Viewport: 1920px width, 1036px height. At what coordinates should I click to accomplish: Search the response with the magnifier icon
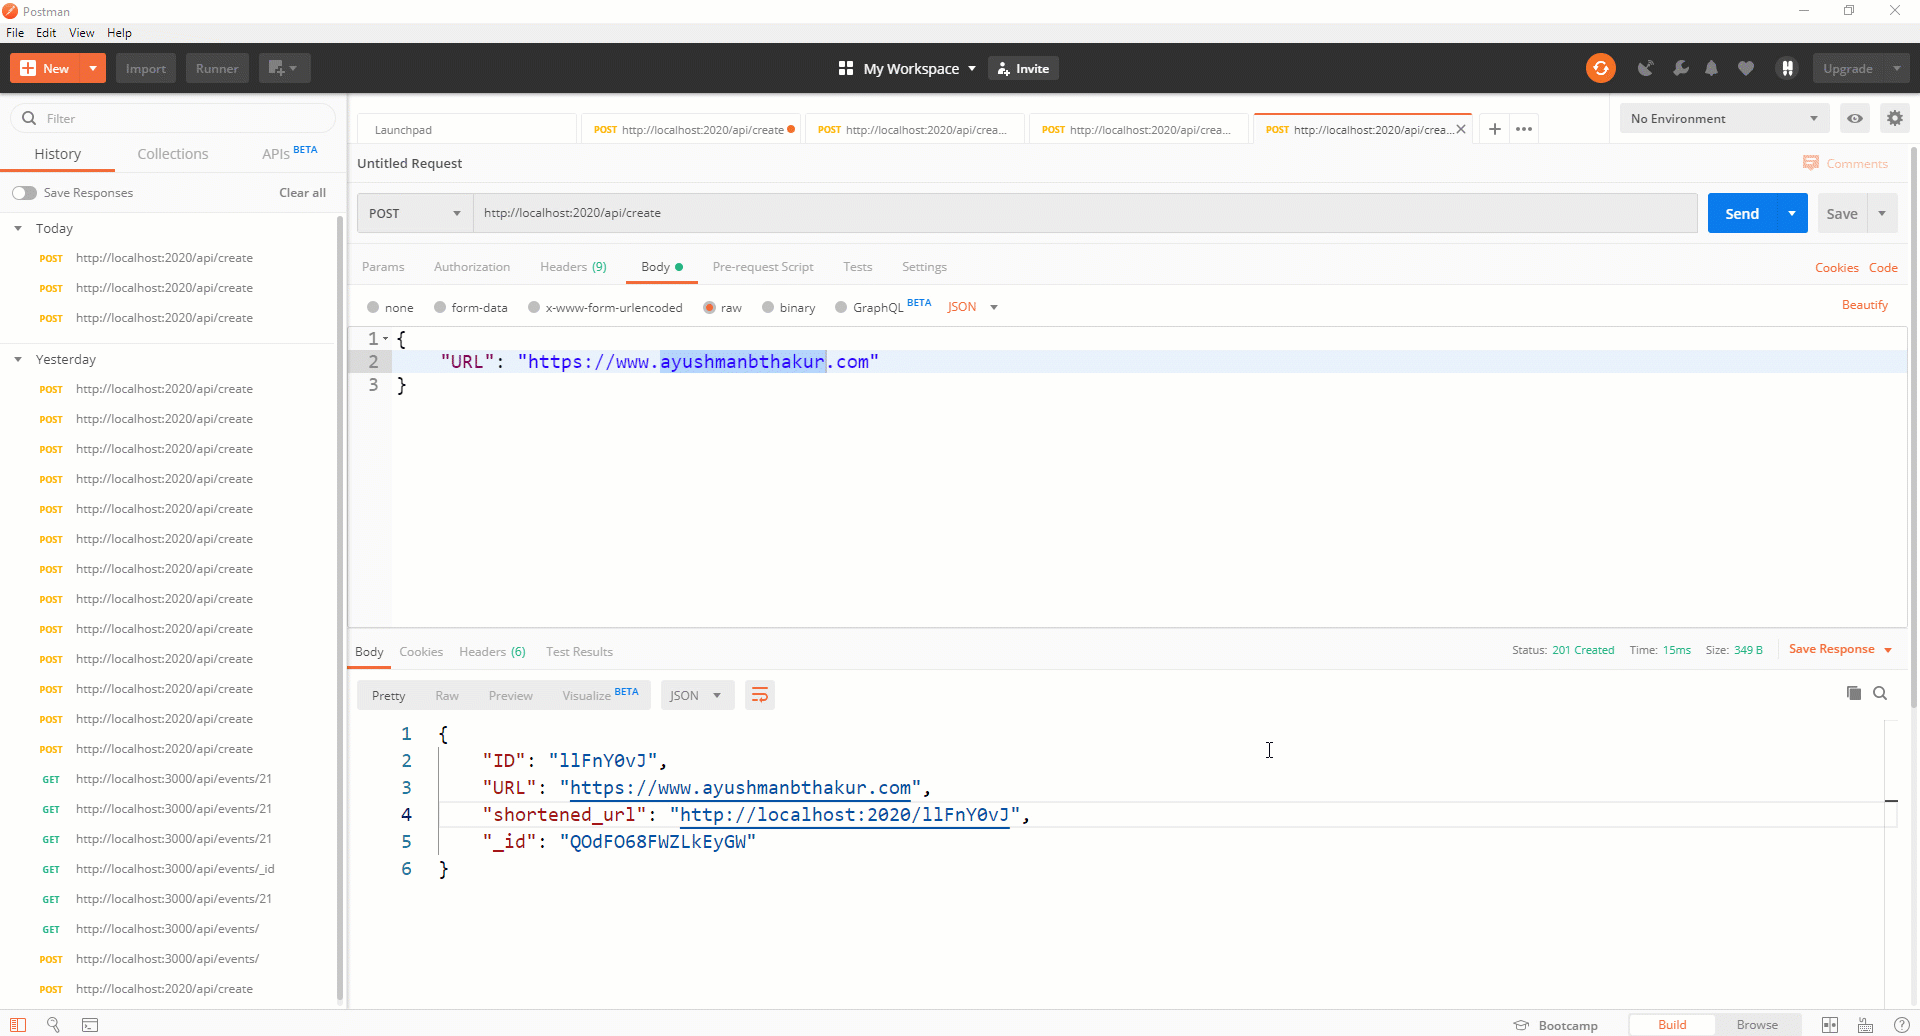tap(1880, 693)
